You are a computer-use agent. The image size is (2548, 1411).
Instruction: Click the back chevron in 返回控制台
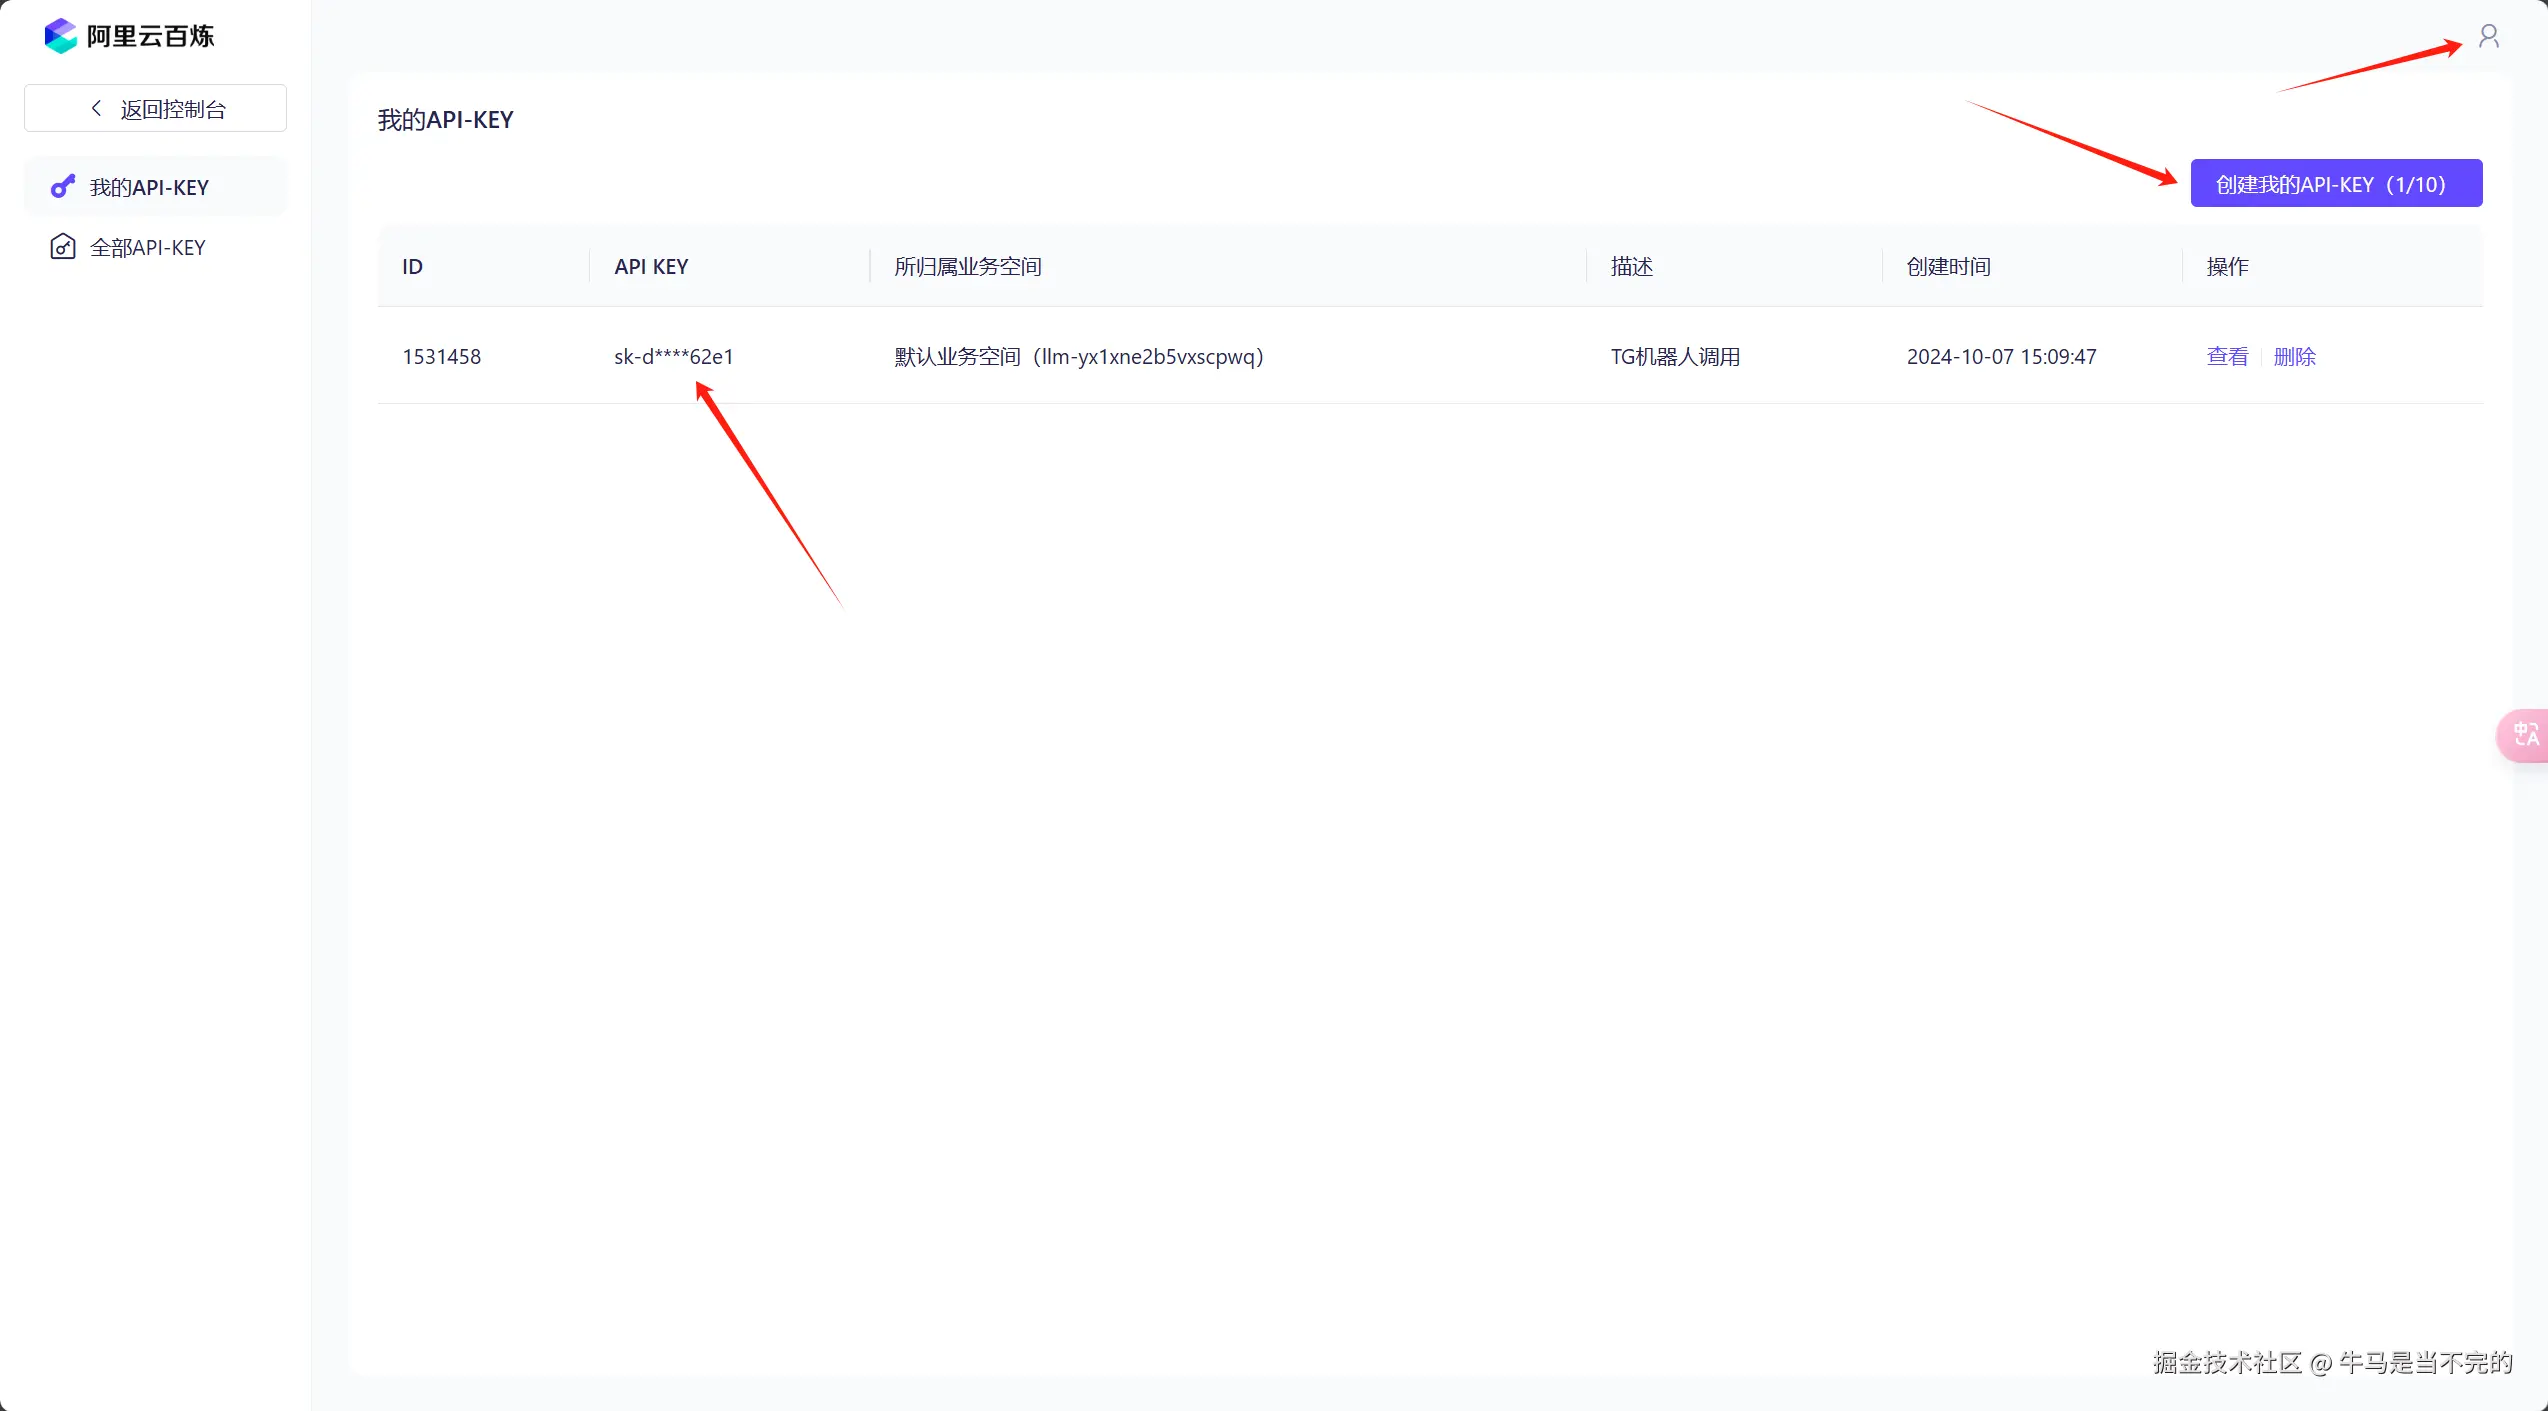tap(96, 108)
